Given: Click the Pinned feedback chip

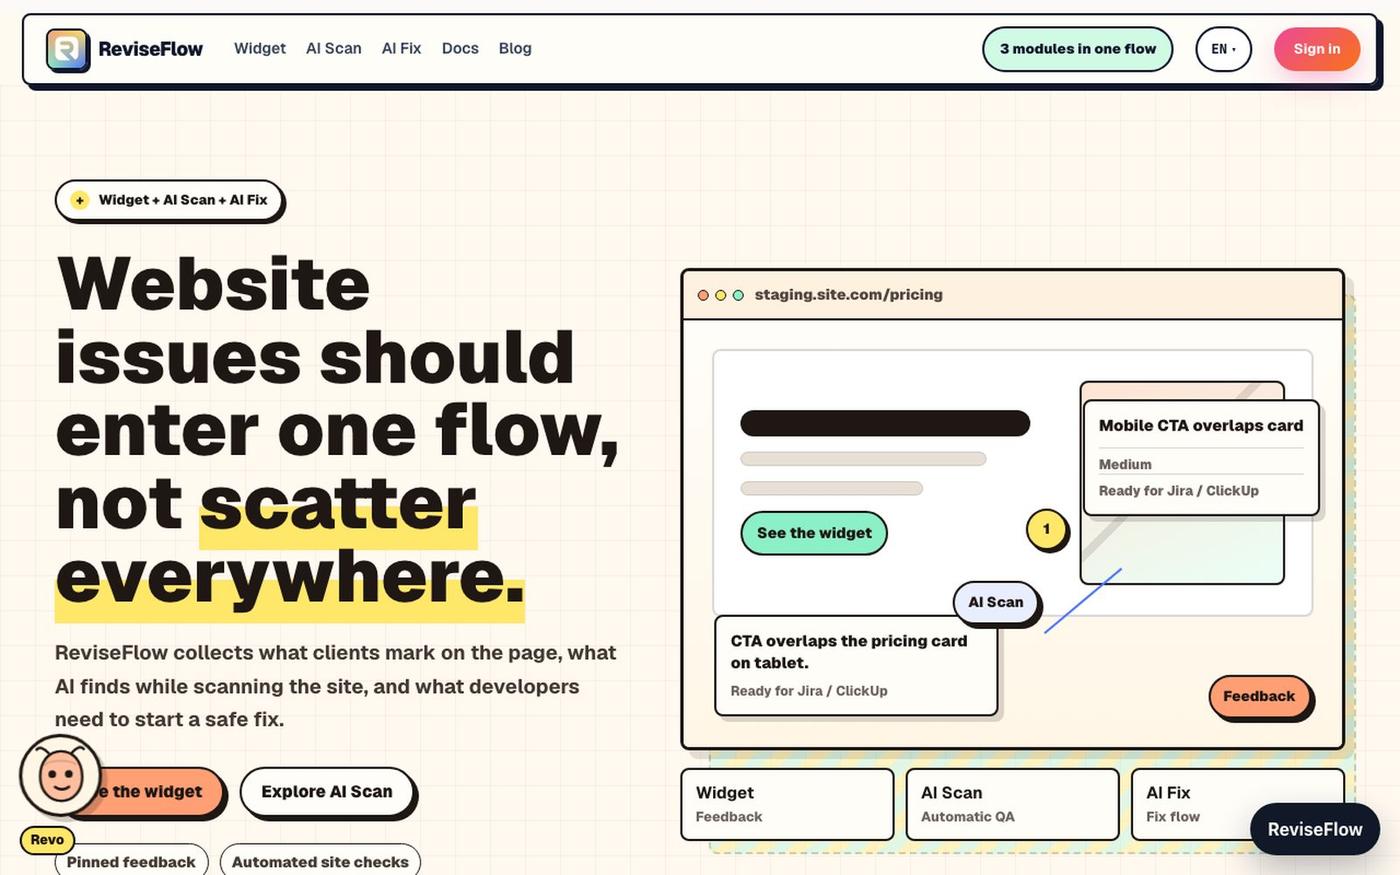Looking at the screenshot, I should click(x=131, y=861).
